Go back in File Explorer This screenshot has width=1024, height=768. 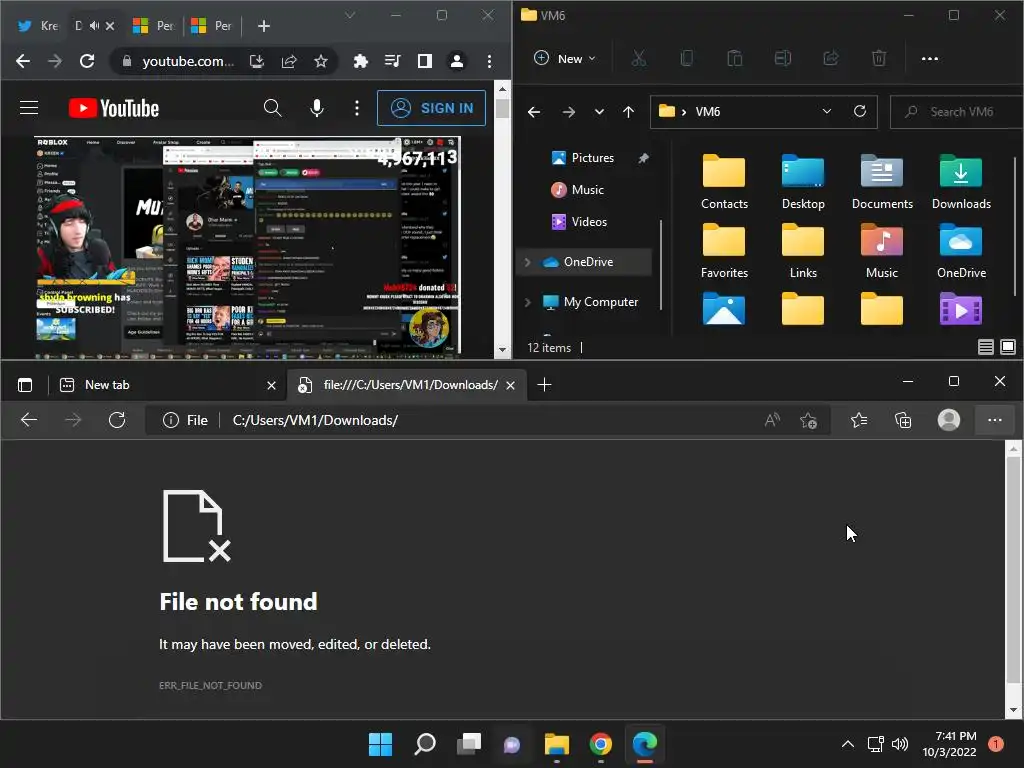pos(534,112)
